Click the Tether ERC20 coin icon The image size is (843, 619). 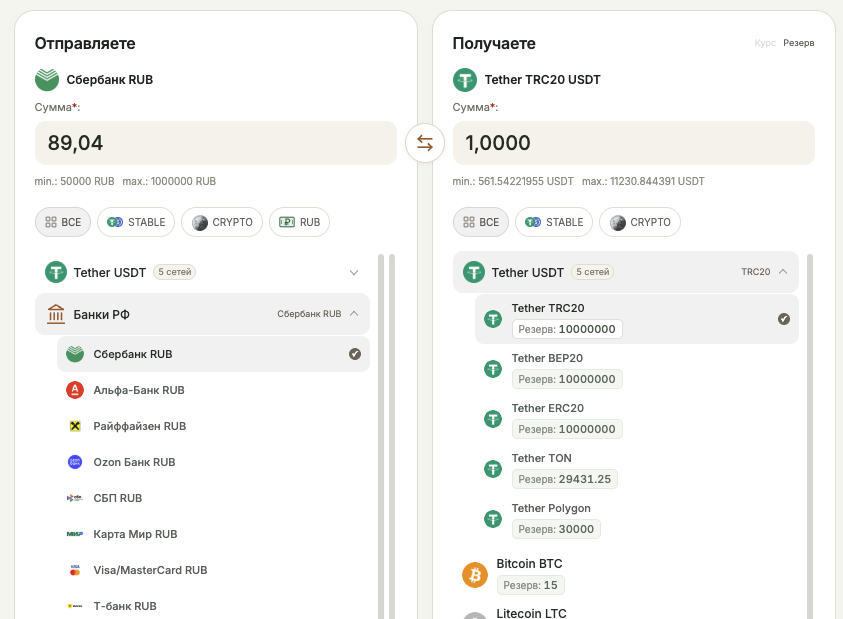(493, 419)
